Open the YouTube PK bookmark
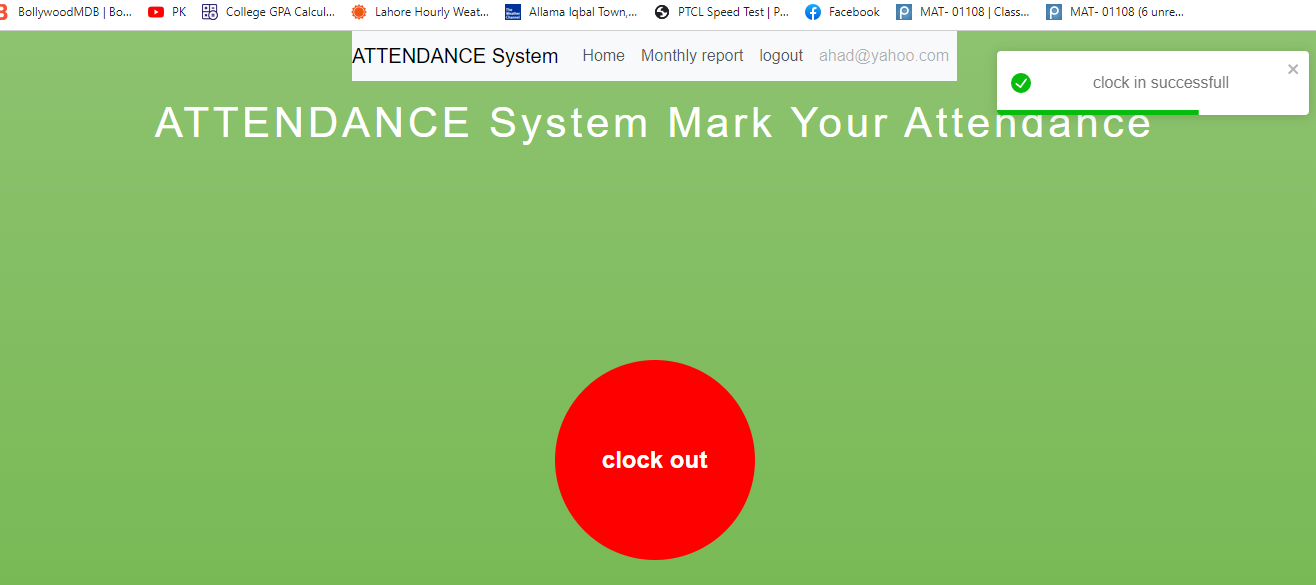Image resolution: width=1316 pixels, height=585 pixels. tap(167, 12)
